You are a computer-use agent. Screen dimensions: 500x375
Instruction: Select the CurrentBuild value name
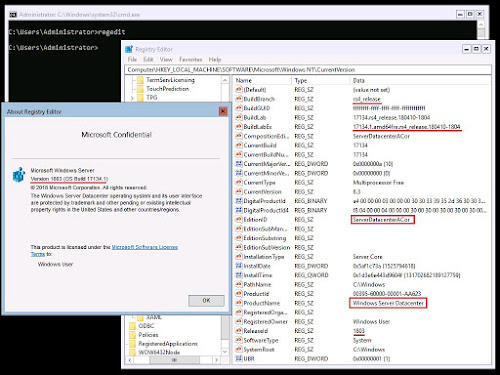(x=260, y=145)
